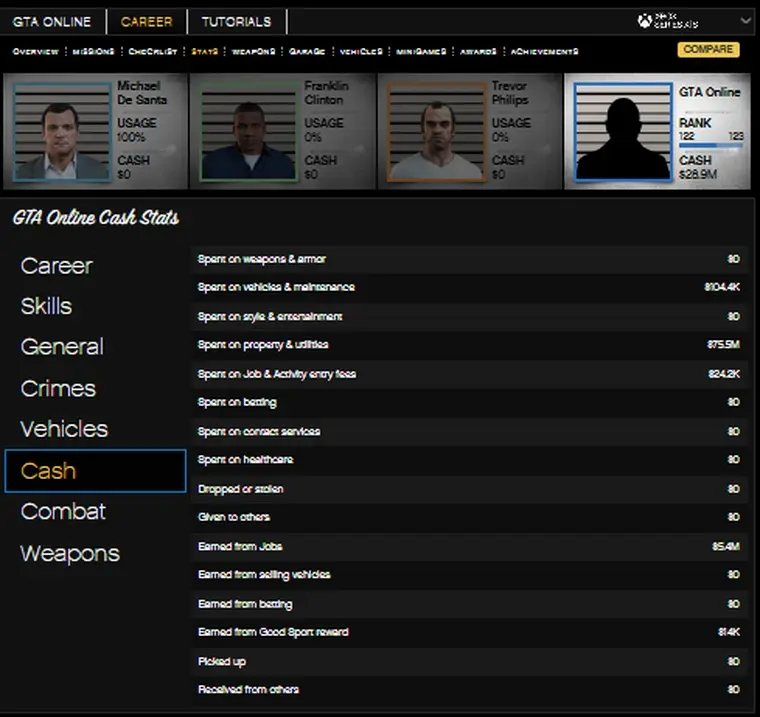
Task: Switch to the GTA Online tab
Action: pos(52,21)
